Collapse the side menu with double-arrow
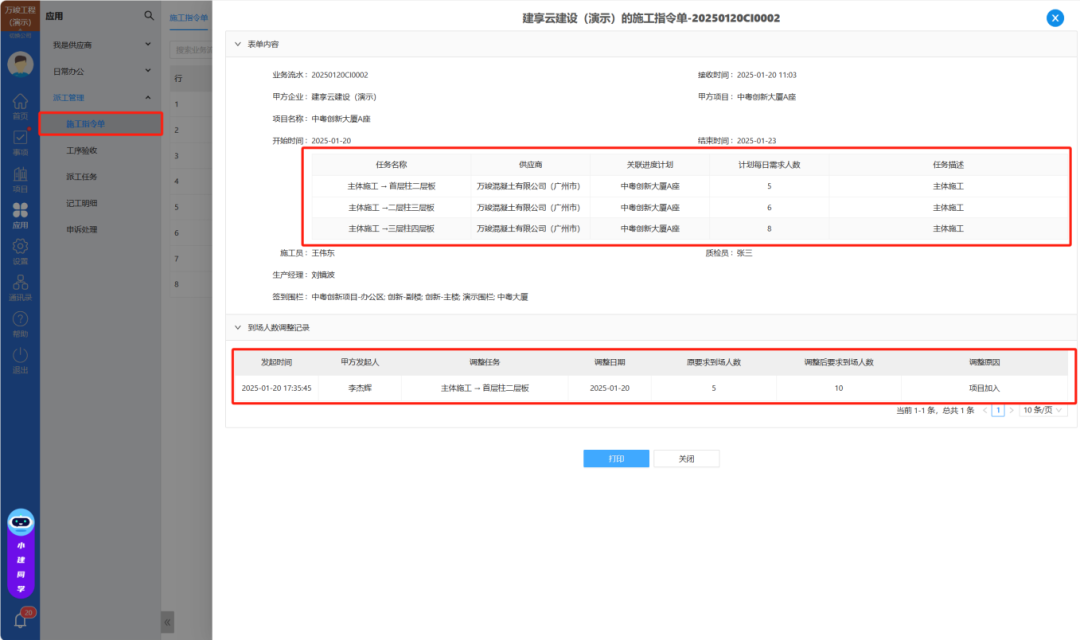 pos(167,621)
